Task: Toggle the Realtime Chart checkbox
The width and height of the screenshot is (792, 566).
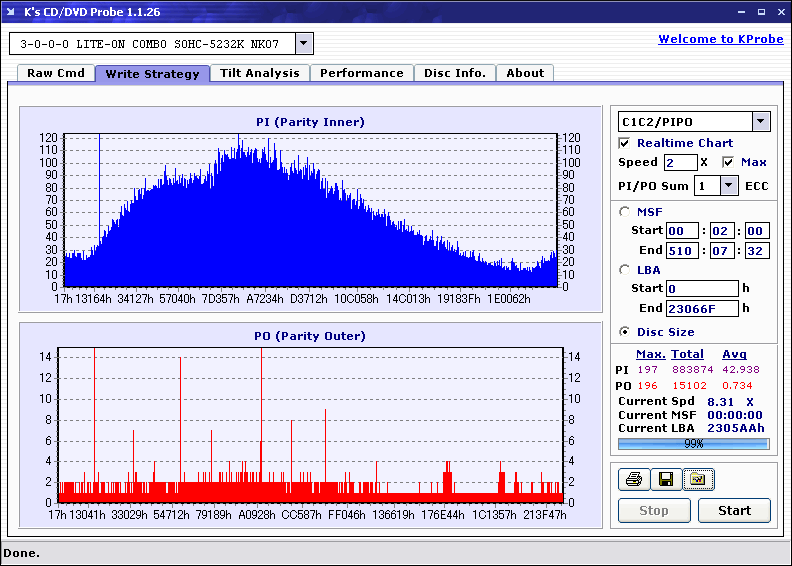Action: click(625, 143)
